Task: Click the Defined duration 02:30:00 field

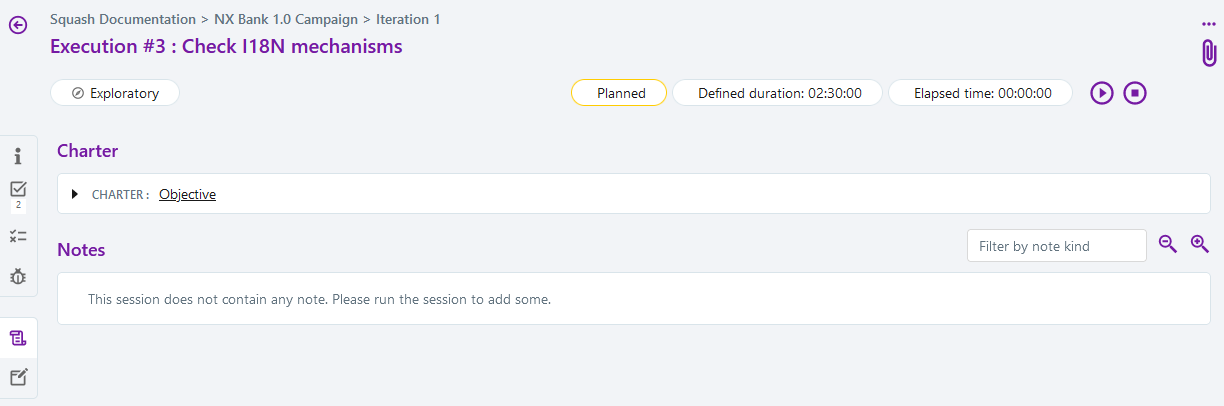Action: pyautogui.click(x=777, y=93)
